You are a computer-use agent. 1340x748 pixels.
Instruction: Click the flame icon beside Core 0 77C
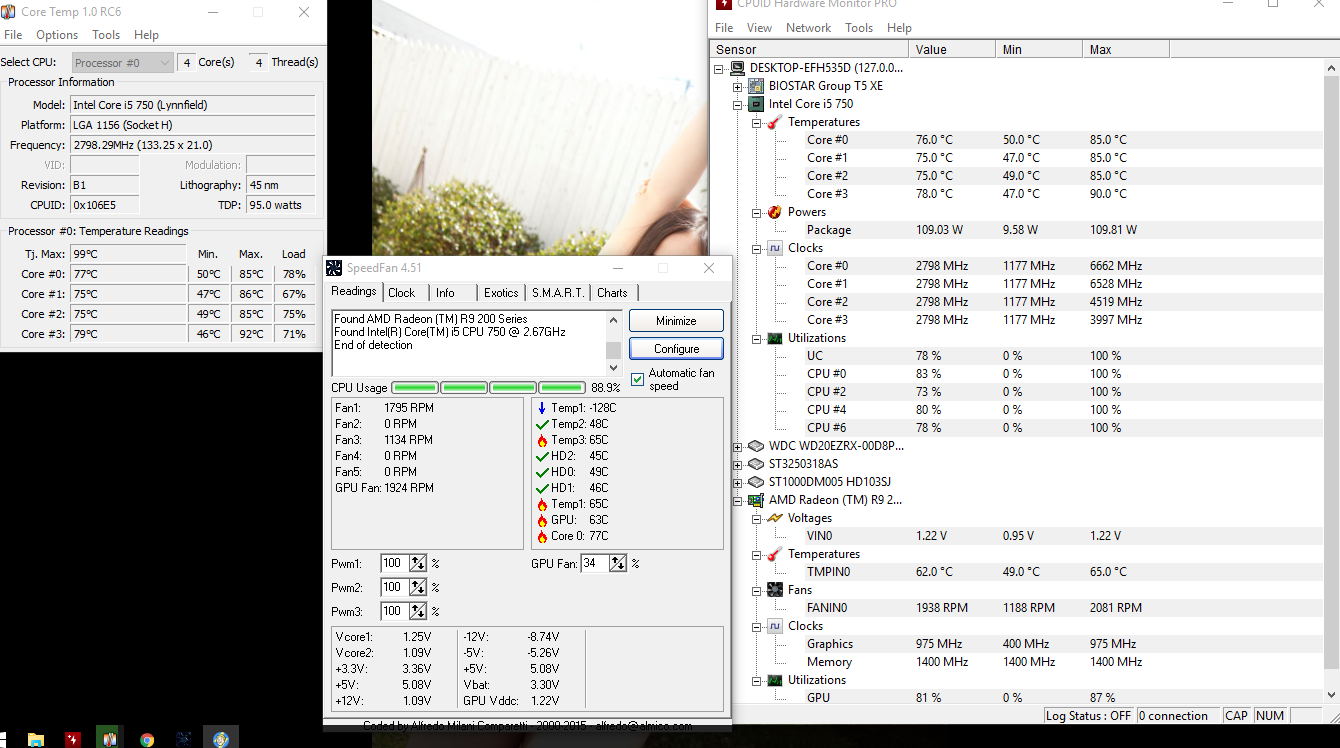(x=542, y=536)
